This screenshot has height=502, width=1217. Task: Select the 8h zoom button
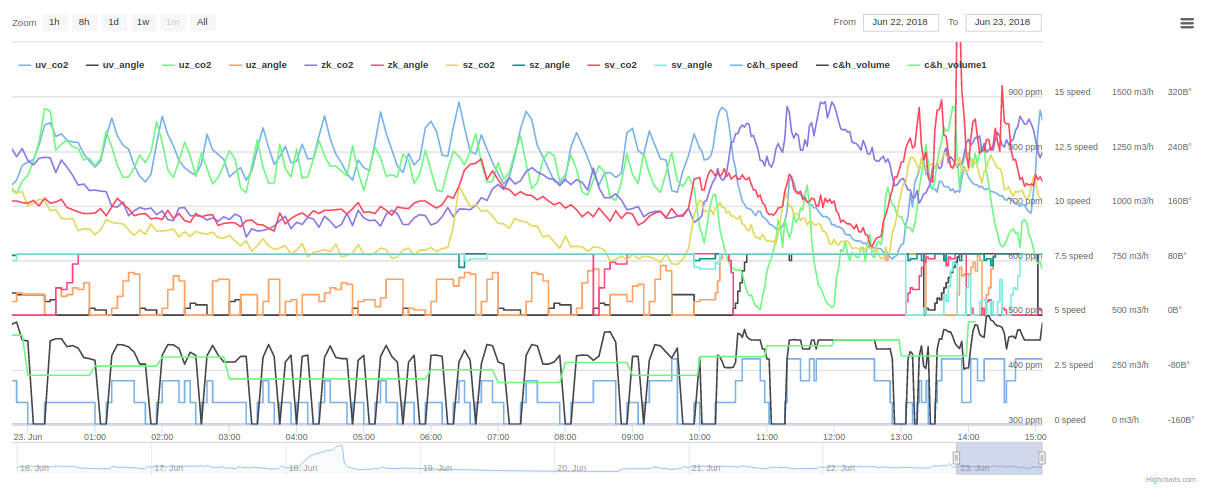click(x=83, y=22)
